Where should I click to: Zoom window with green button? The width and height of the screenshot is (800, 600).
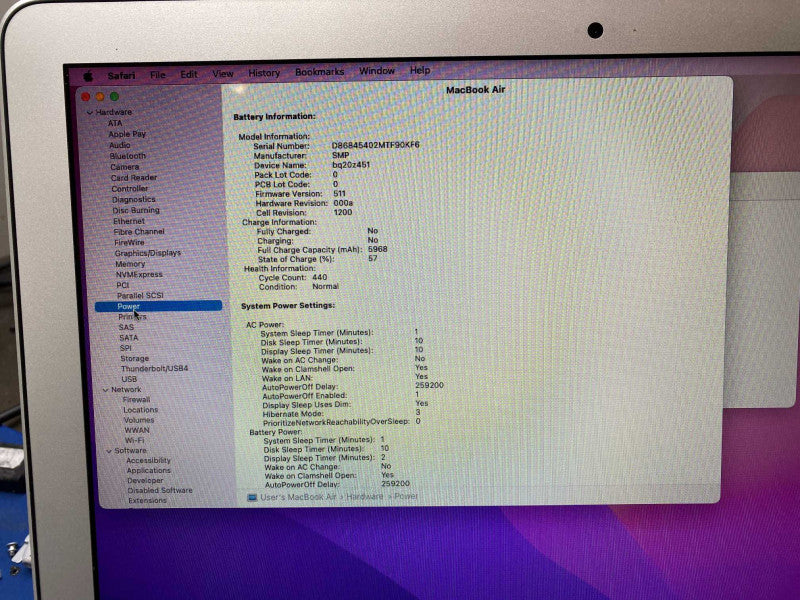(114, 96)
